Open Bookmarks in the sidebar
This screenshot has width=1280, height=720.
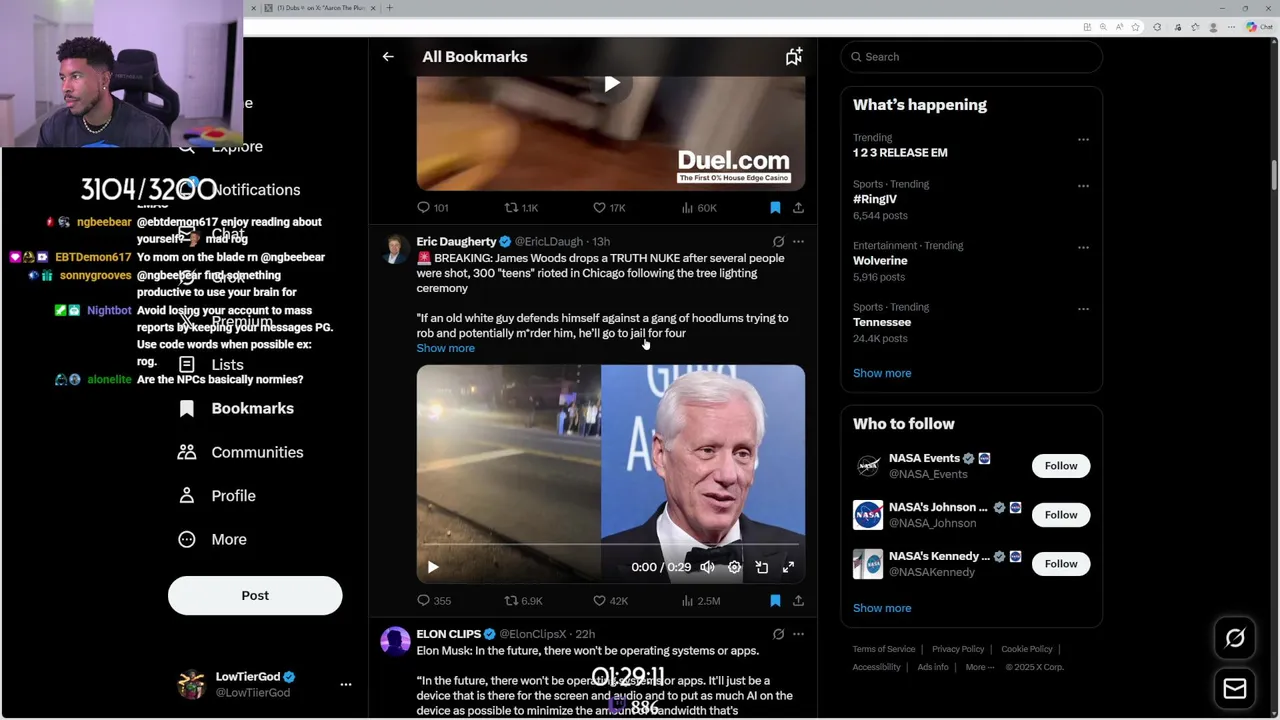[236, 408]
